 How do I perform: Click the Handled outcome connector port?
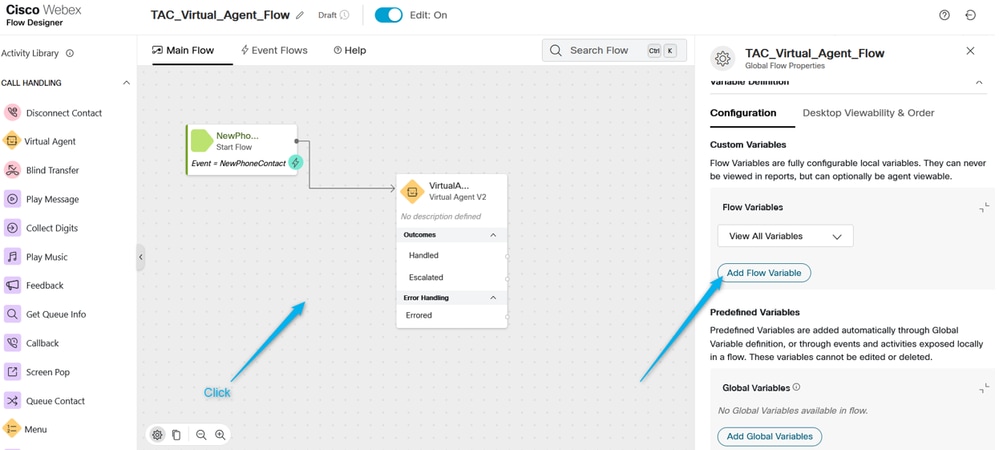(507, 256)
